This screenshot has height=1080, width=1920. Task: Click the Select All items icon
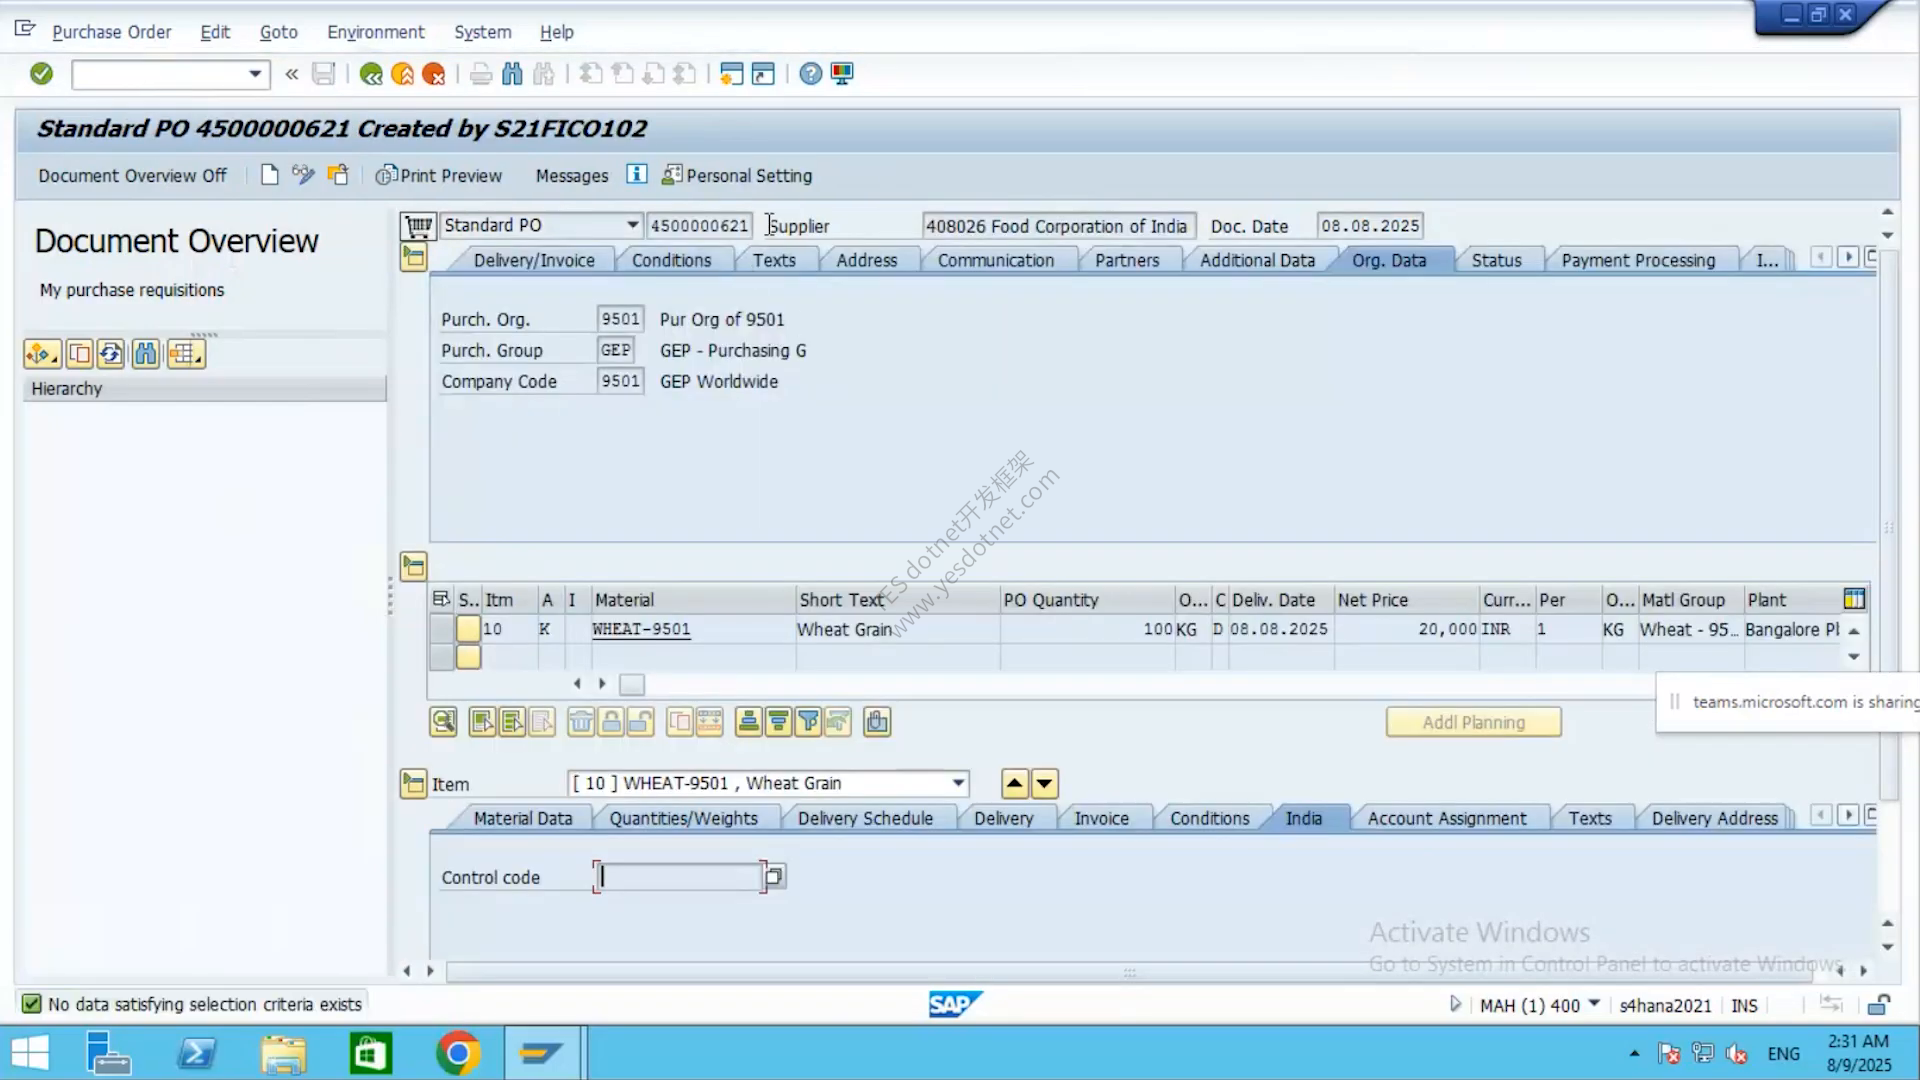click(482, 722)
